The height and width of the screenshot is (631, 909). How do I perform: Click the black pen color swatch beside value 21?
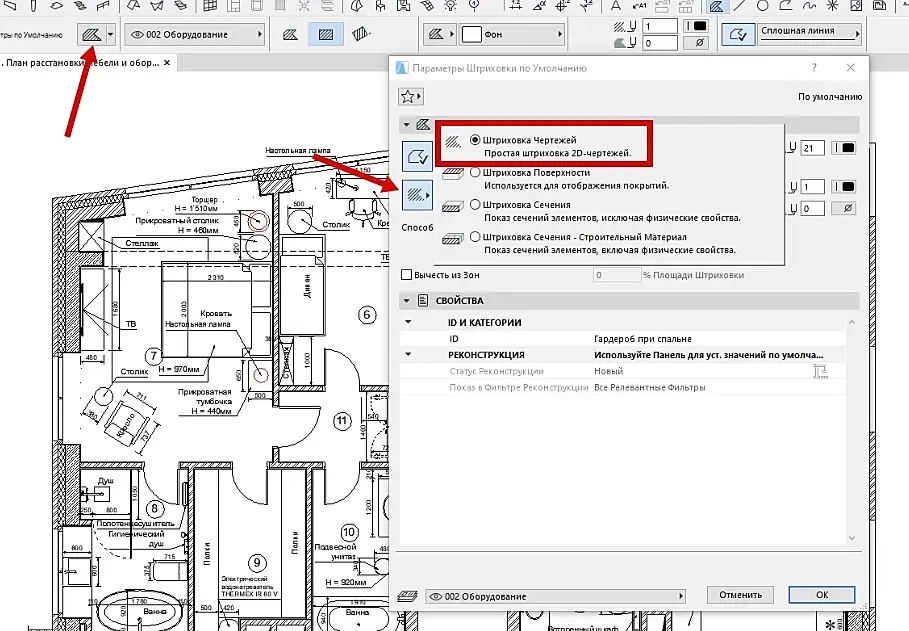point(846,148)
